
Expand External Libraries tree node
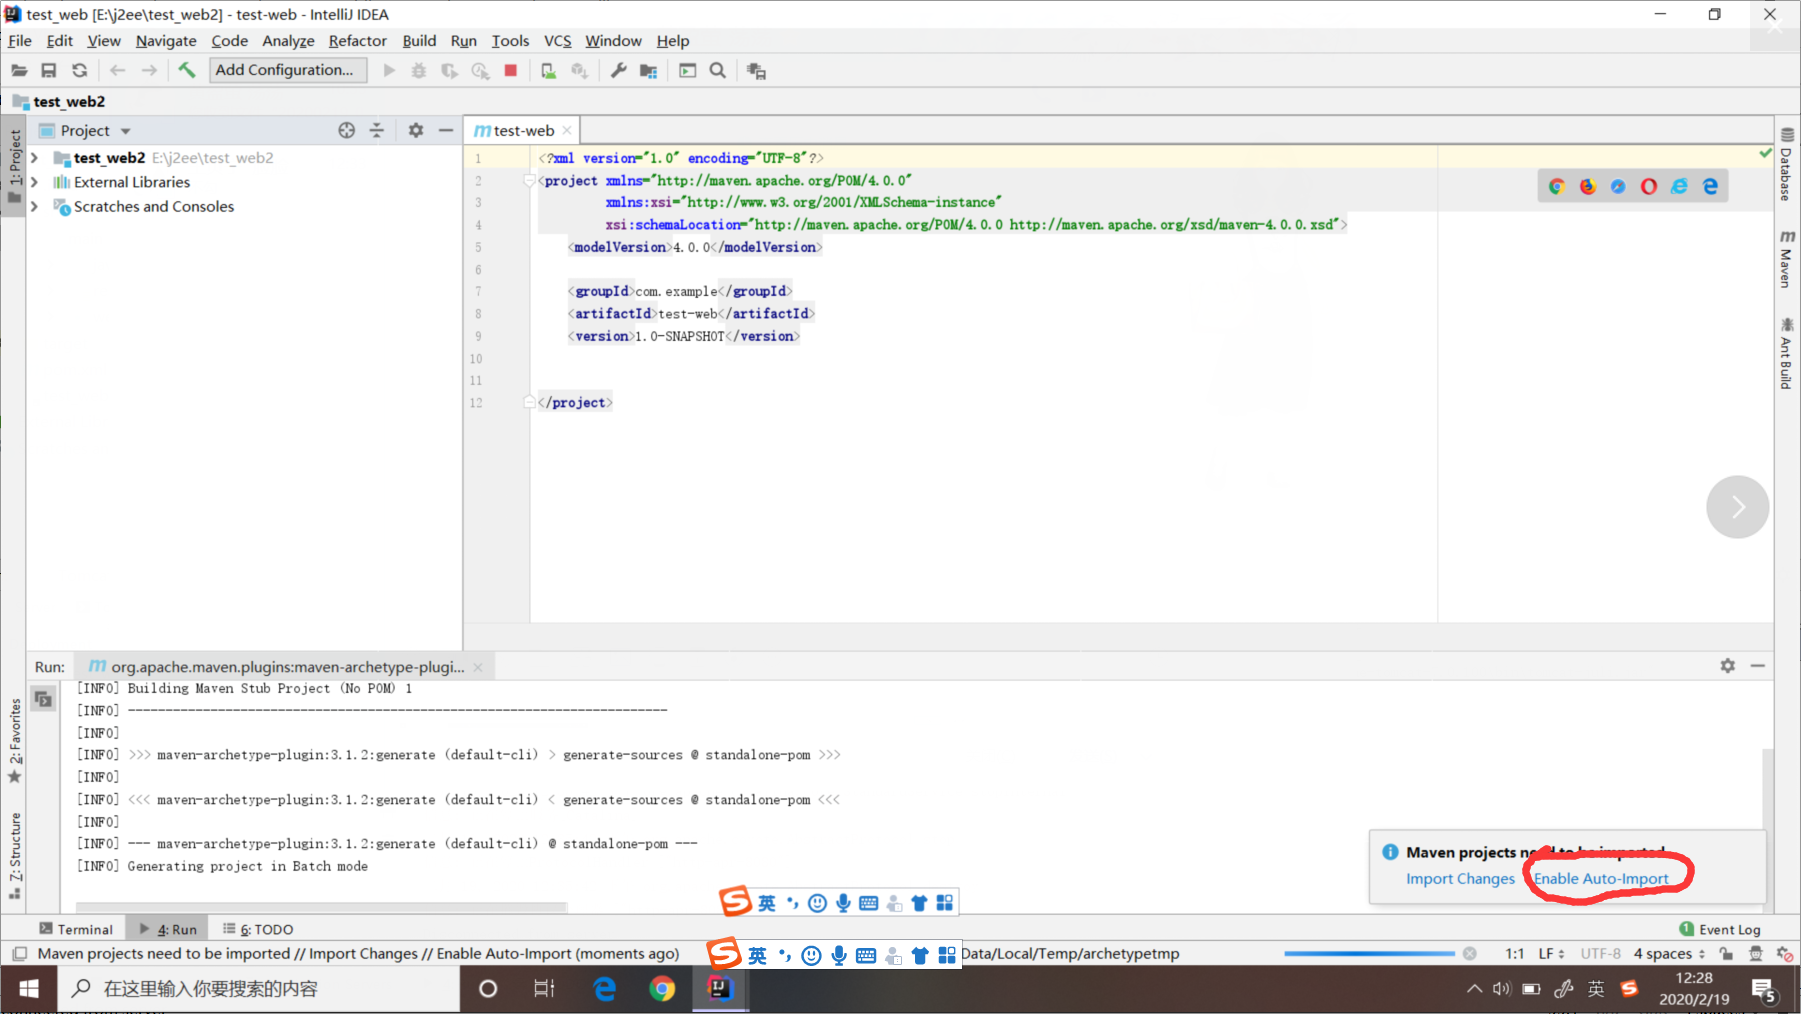[35, 182]
